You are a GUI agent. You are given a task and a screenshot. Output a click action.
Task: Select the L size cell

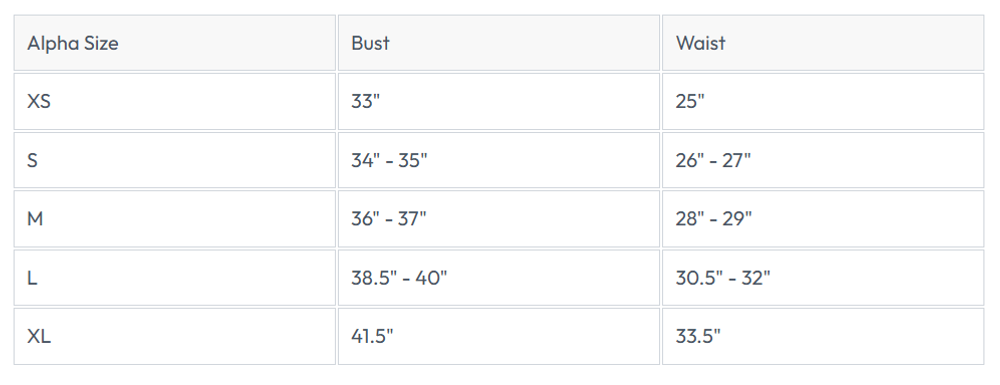coord(175,277)
